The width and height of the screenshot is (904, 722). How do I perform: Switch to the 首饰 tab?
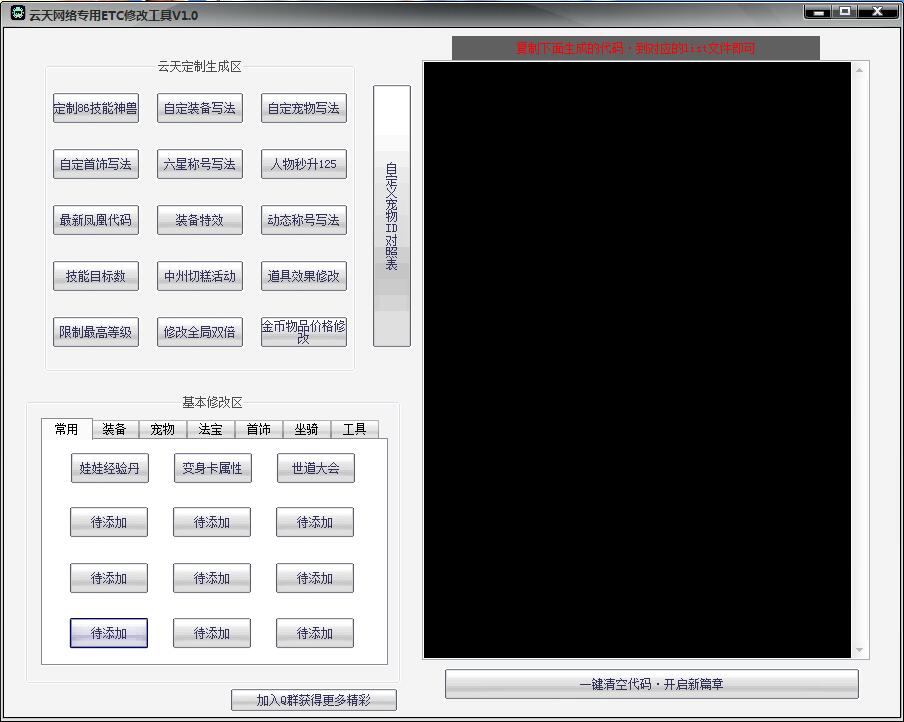click(258, 429)
